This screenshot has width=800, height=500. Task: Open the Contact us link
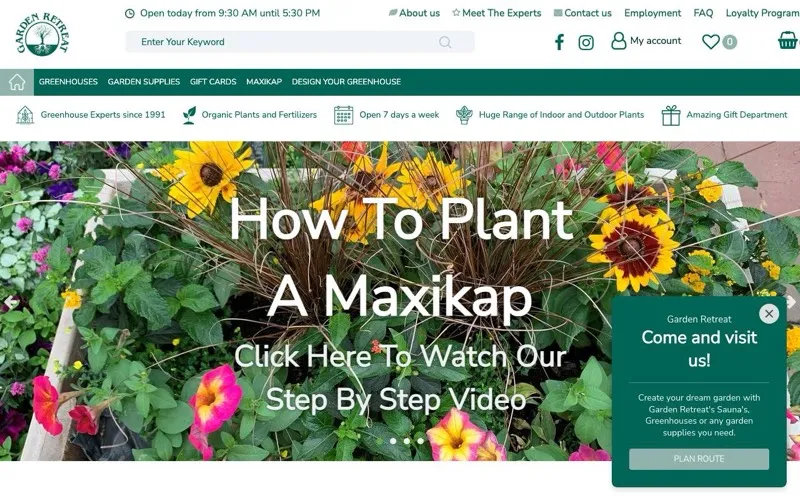(x=588, y=13)
